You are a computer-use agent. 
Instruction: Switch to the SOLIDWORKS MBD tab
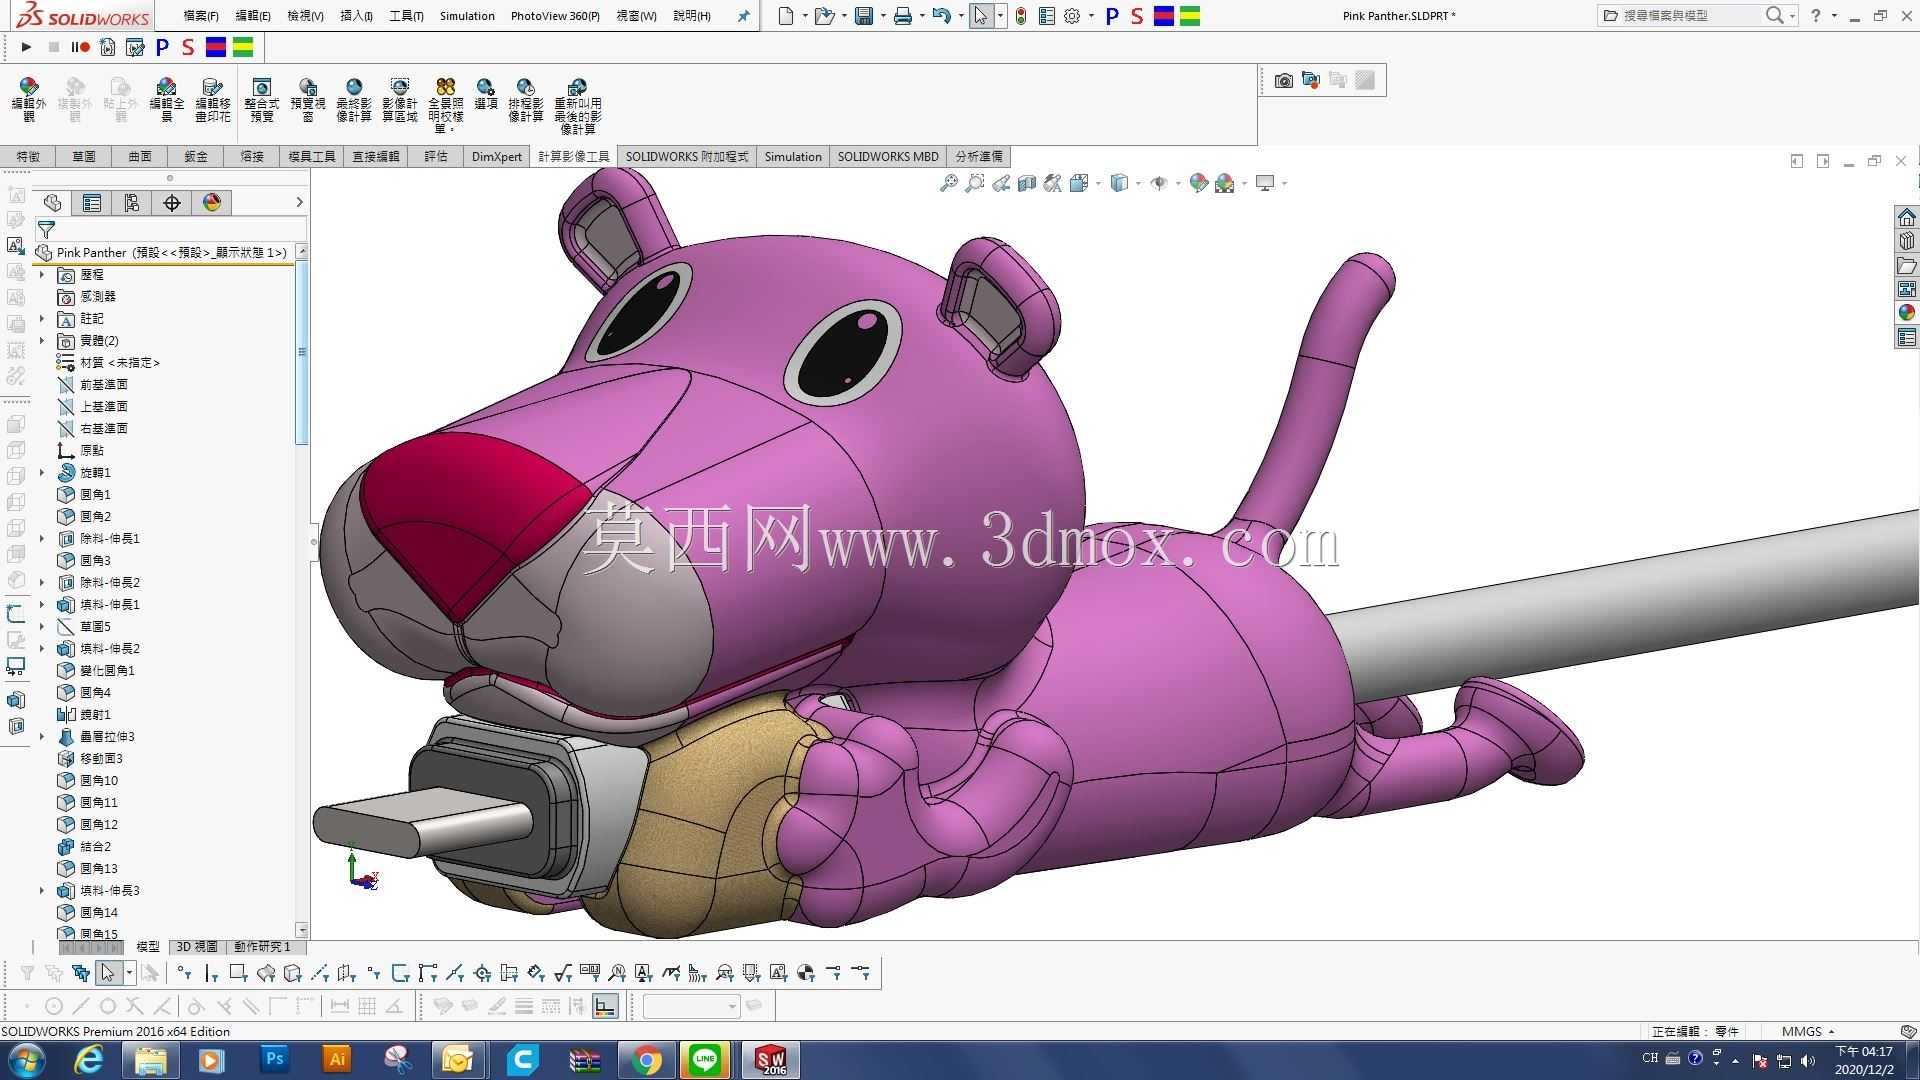[x=888, y=157]
